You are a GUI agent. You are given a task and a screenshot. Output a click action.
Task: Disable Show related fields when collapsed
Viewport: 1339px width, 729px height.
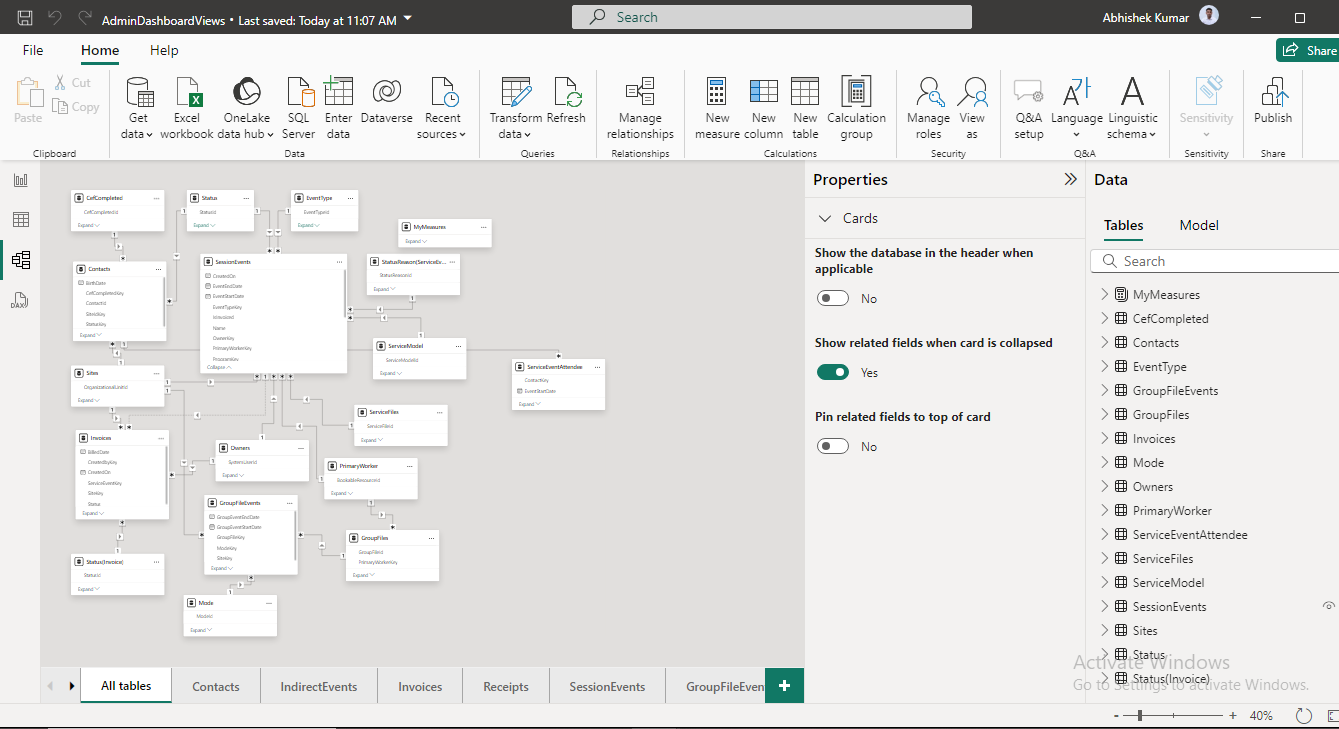(x=833, y=372)
